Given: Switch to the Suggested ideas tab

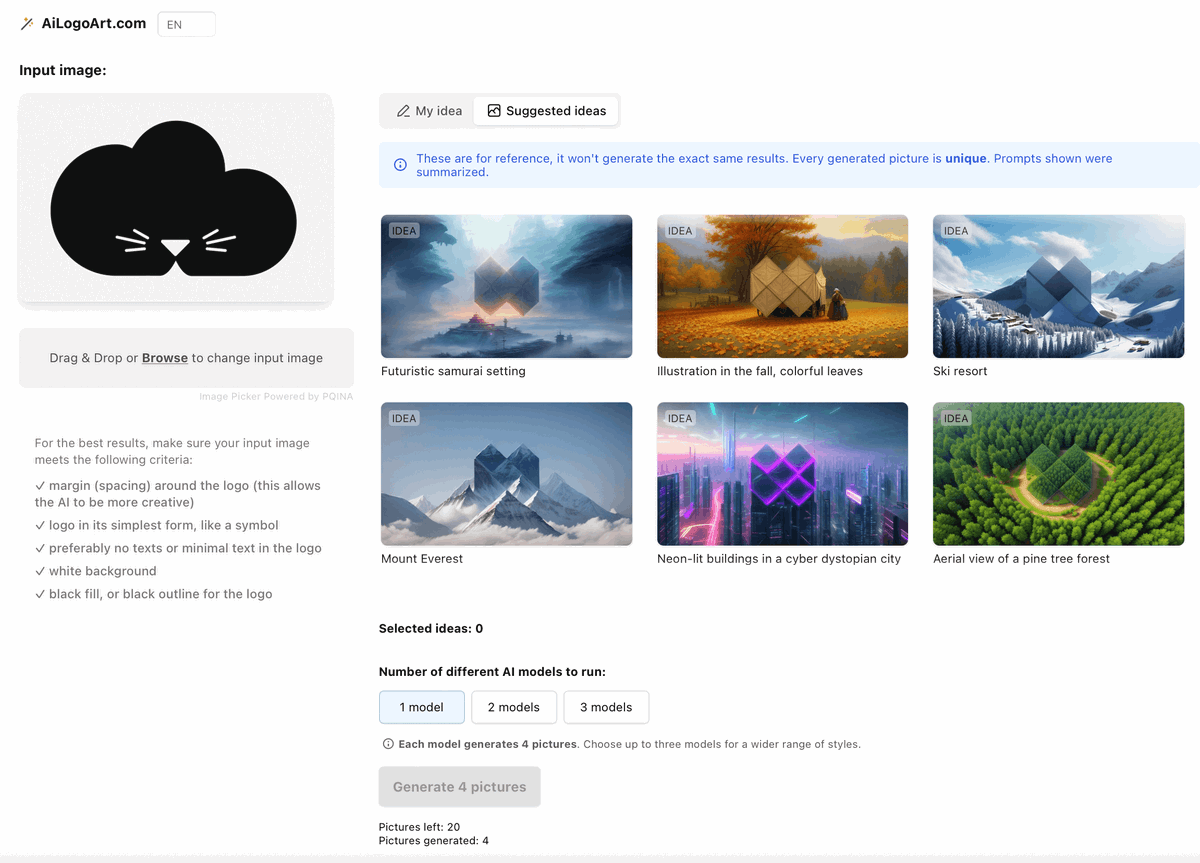Looking at the screenshot, I should [x=546, y=111].
